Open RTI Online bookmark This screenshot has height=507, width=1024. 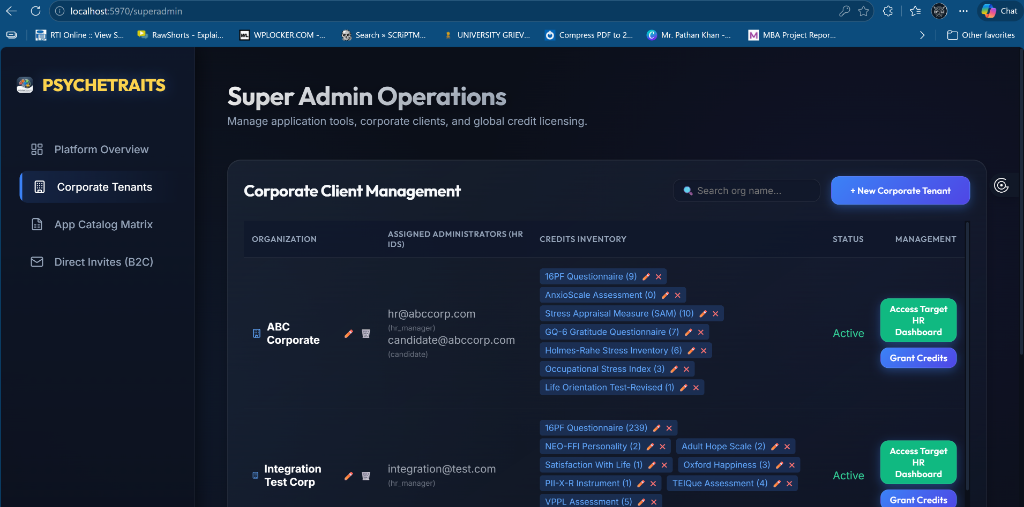pyautogui.click(x=80, y=35)
